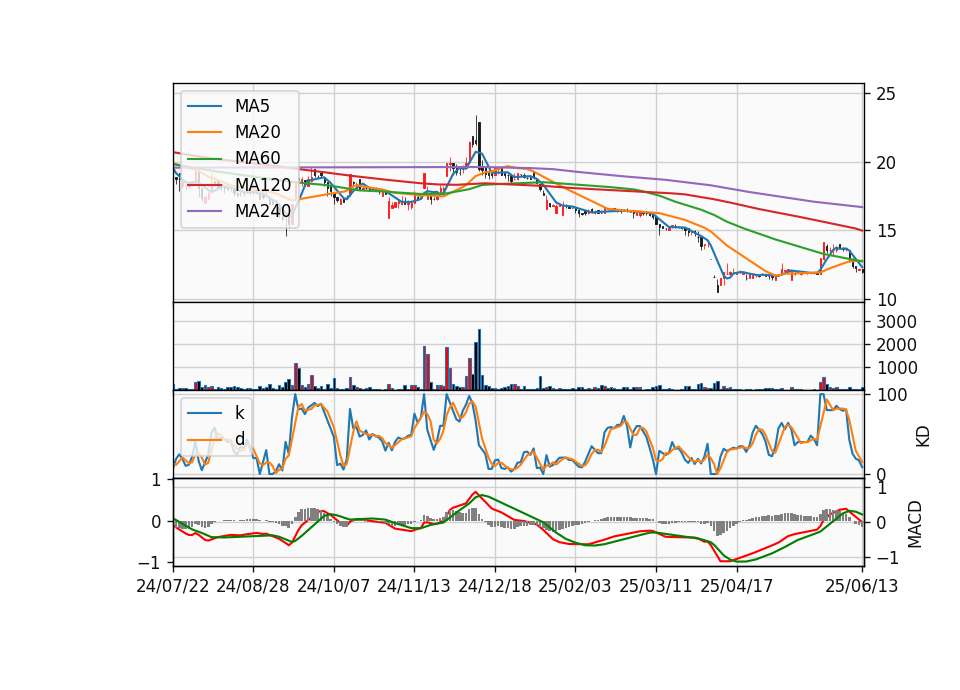Click the KD axis title
This screenshot has height=690, width=960.
923,437
